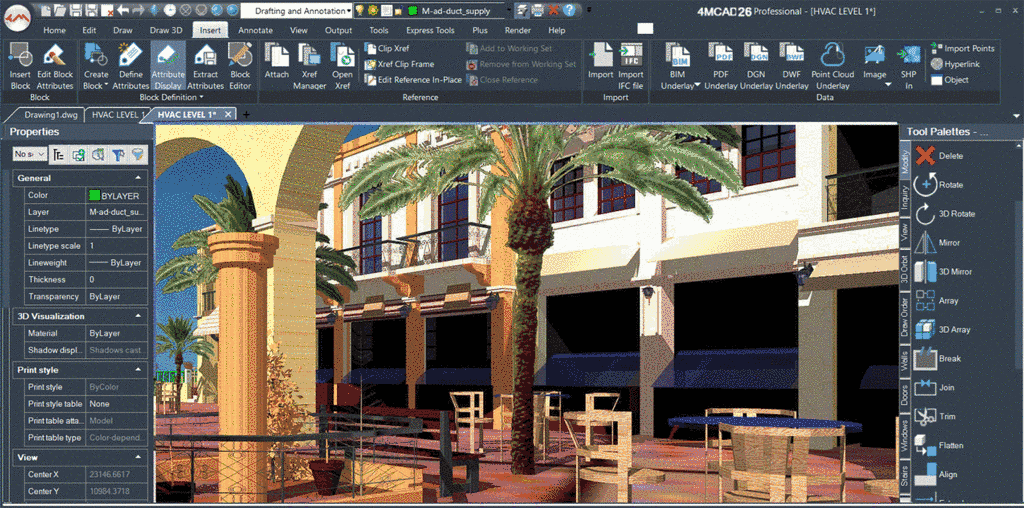Click the Center X value field
1024x508 pixels.
[x=117, y=474]
